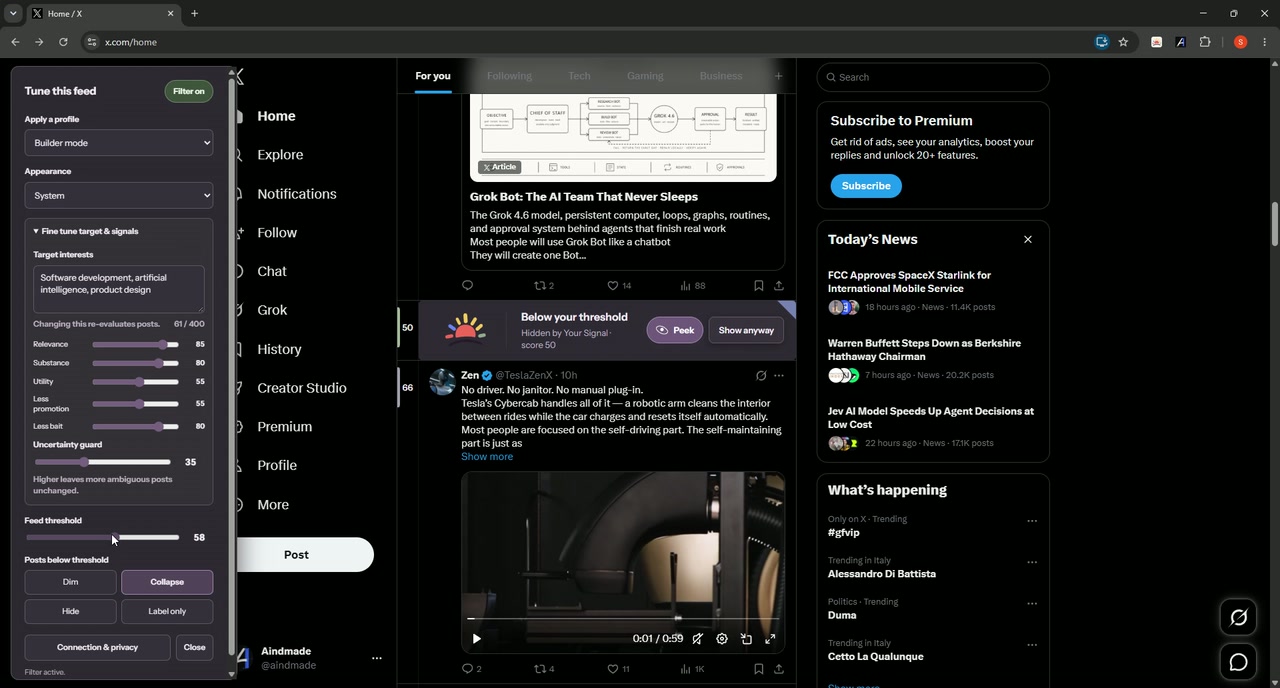The height and width of the screenshot is (688, 1280).
Task: Add a new timeline tab with plus
Action: coord(778,76)
